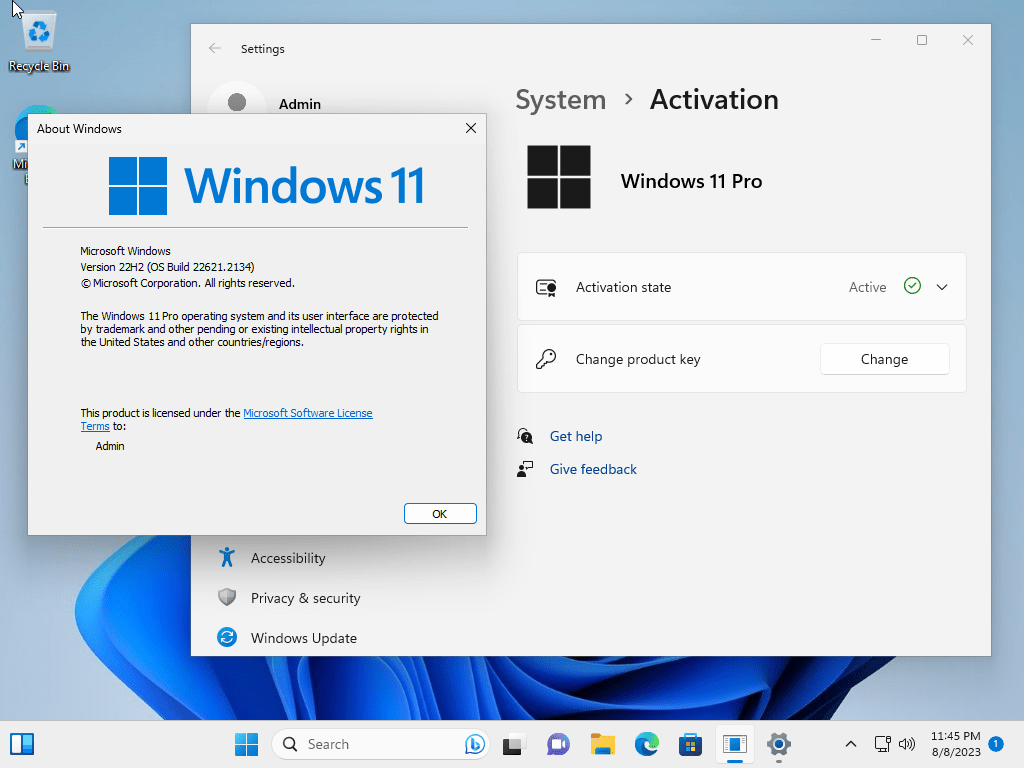Click the Admin licensee name in About dialog
This screenshot has width=1024, height=768.
point(110,446)
